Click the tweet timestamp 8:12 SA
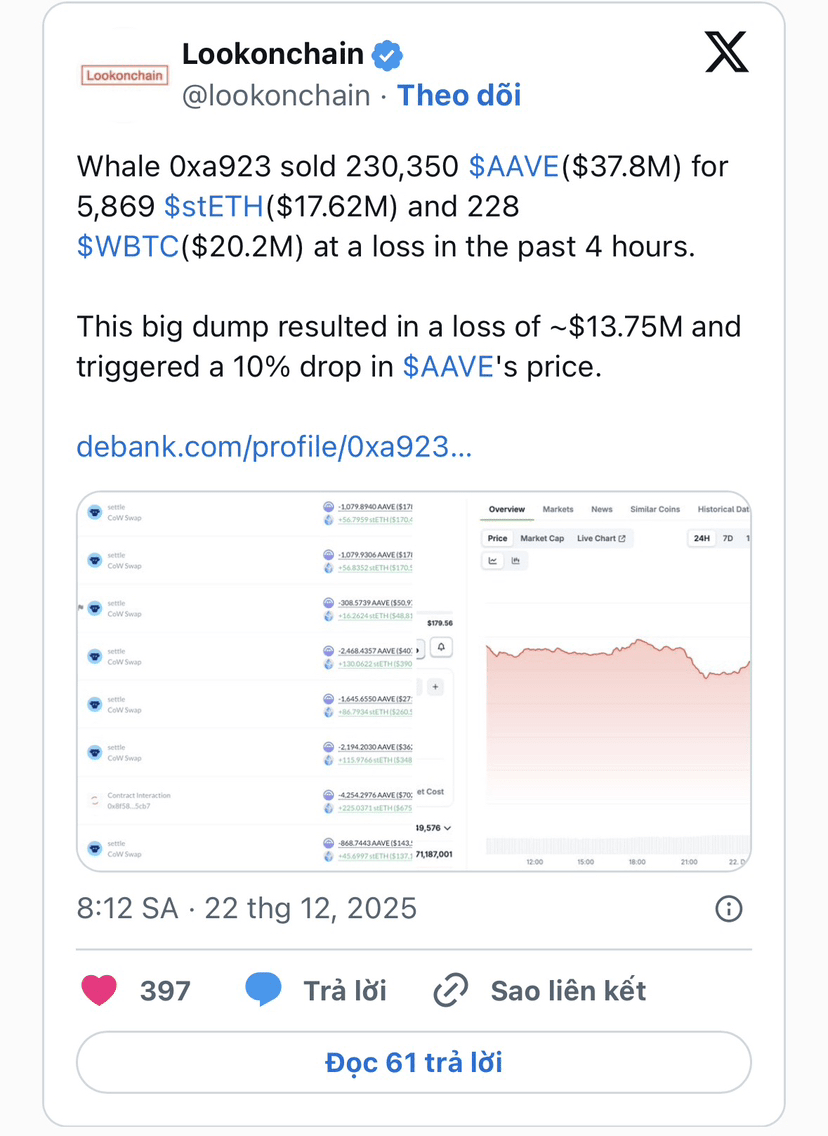Image resolution: width=828 pixels, height=1136 pixels. click(x=127, y=908)
